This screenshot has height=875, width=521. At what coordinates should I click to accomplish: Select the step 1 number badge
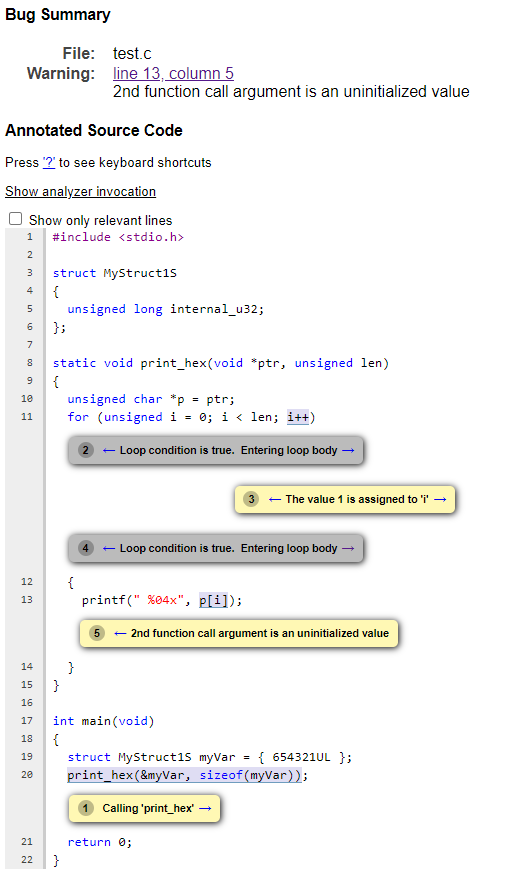click(x=85, y=808)
